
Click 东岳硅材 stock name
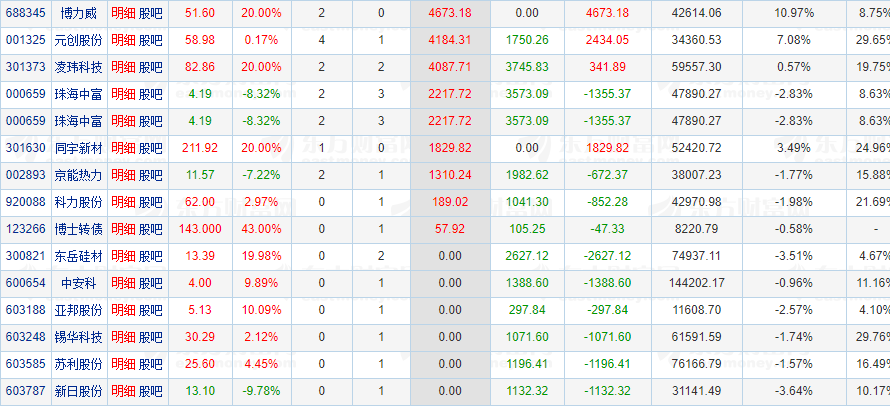(x=78, y=256)
